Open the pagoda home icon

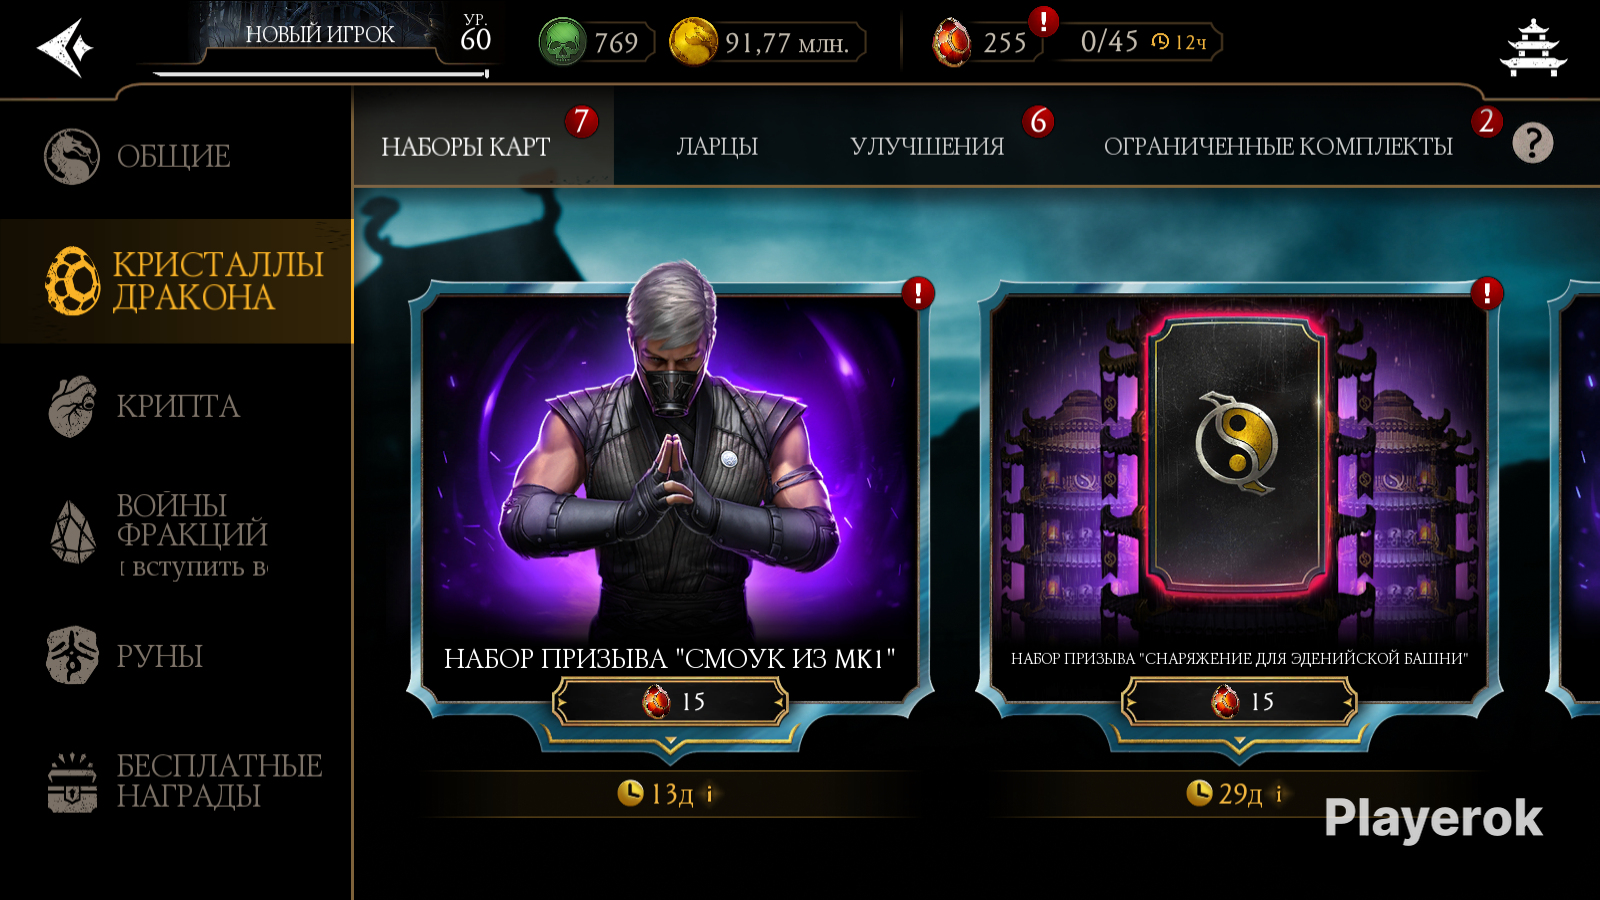tap(1533, 47)
